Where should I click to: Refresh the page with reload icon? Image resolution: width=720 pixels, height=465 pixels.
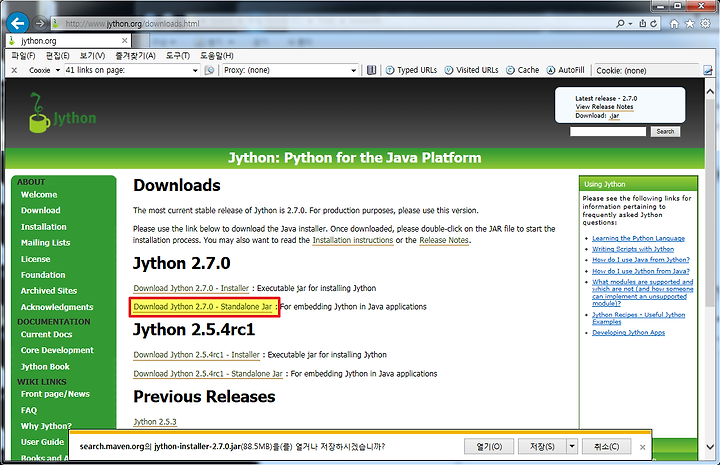pyautogui.click(x=653, y=23)
